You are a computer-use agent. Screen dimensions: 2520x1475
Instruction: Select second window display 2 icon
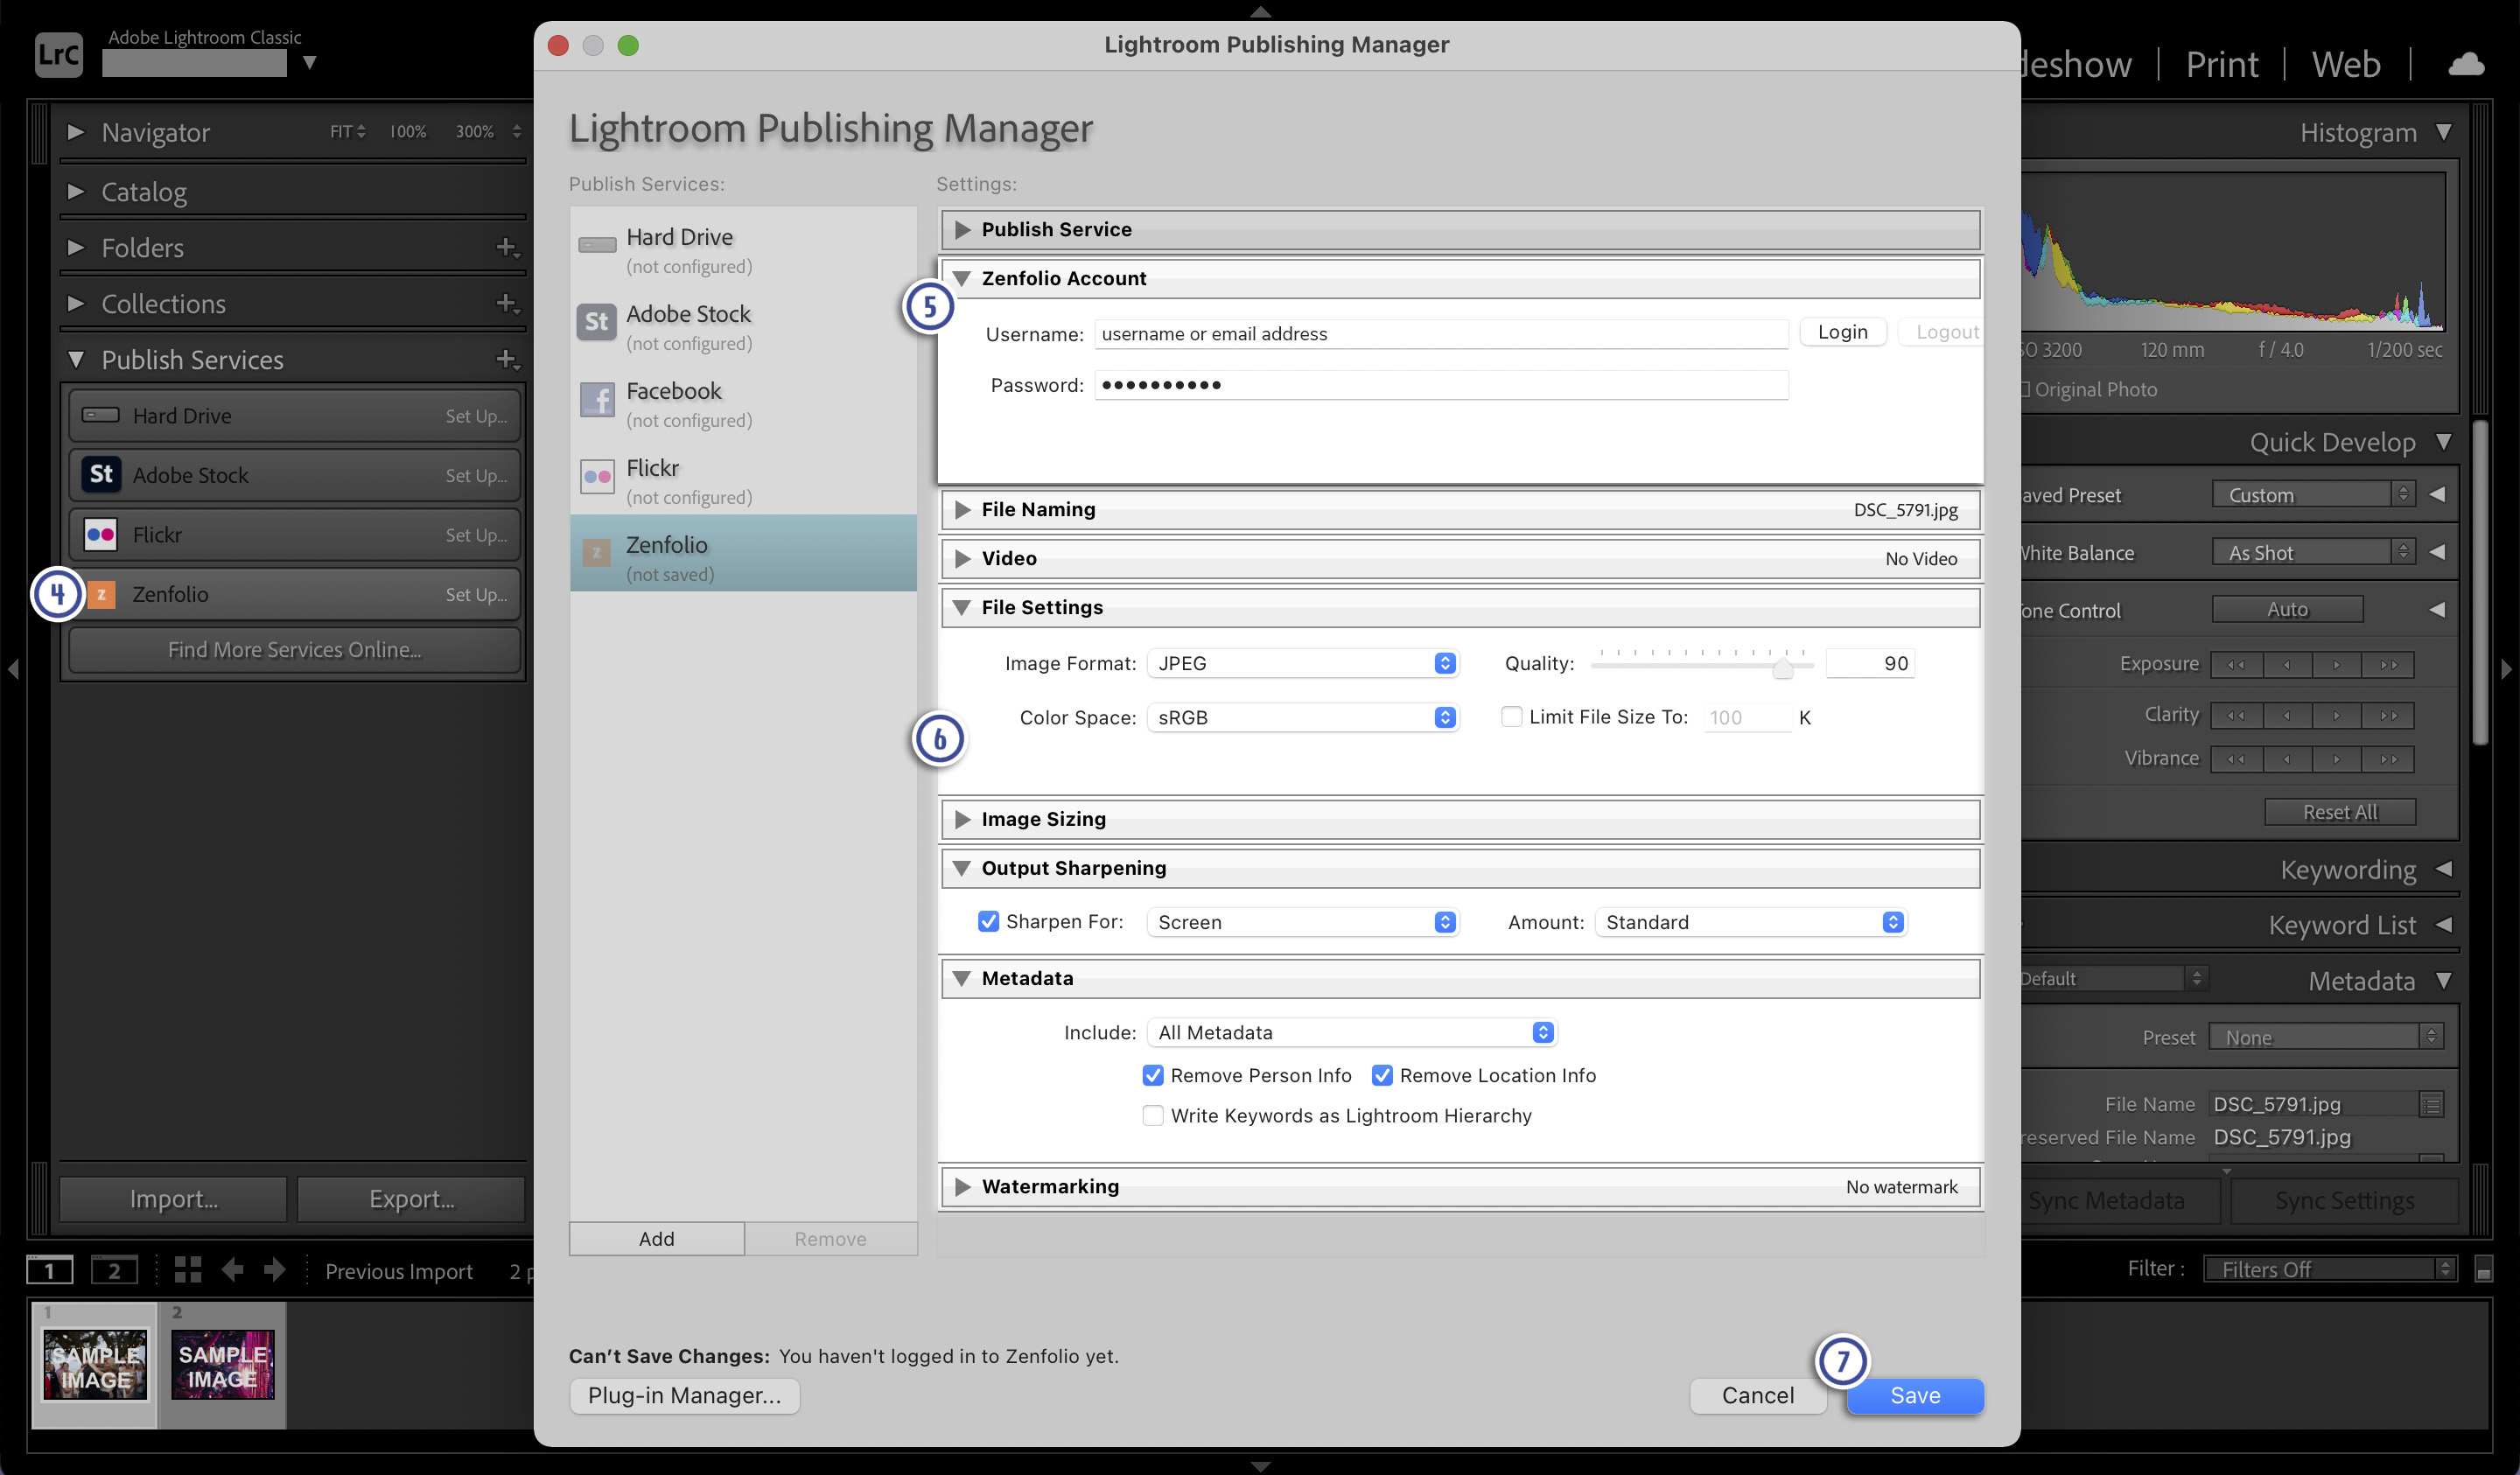[114, 1270]
